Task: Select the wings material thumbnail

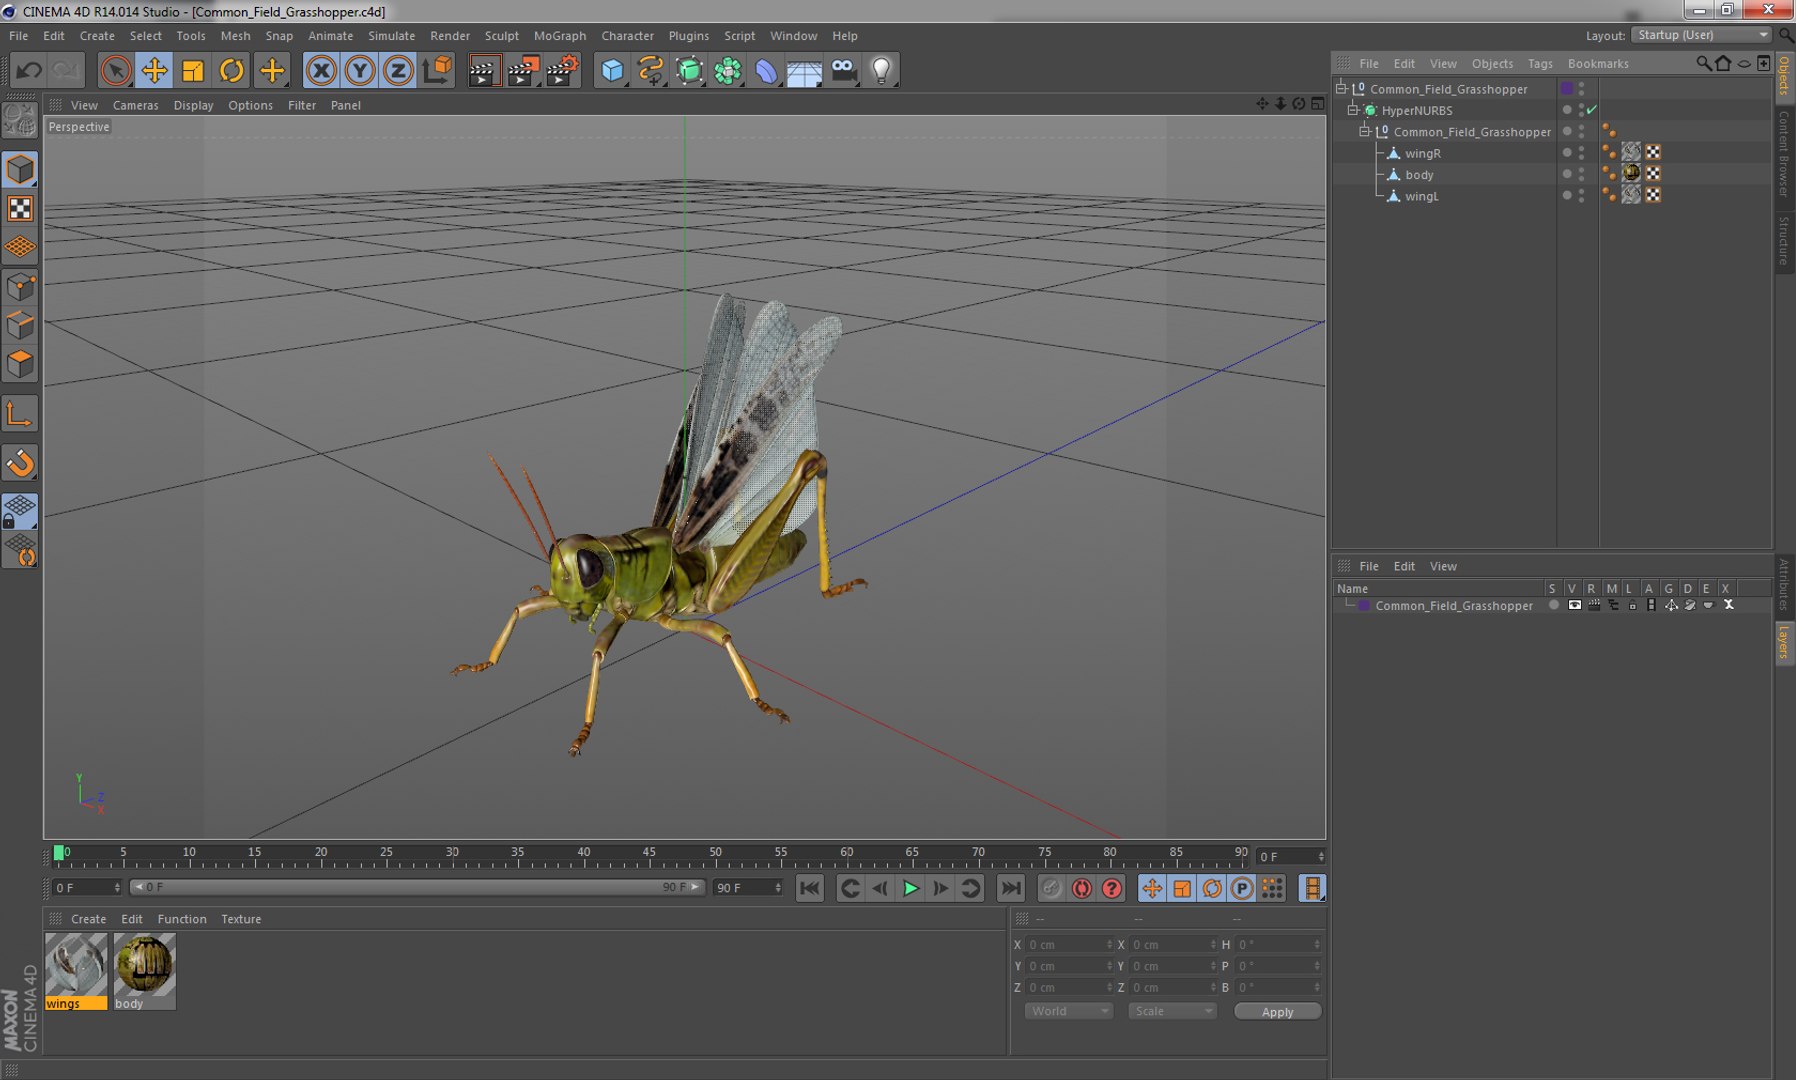Action: [x=76, y=971]
